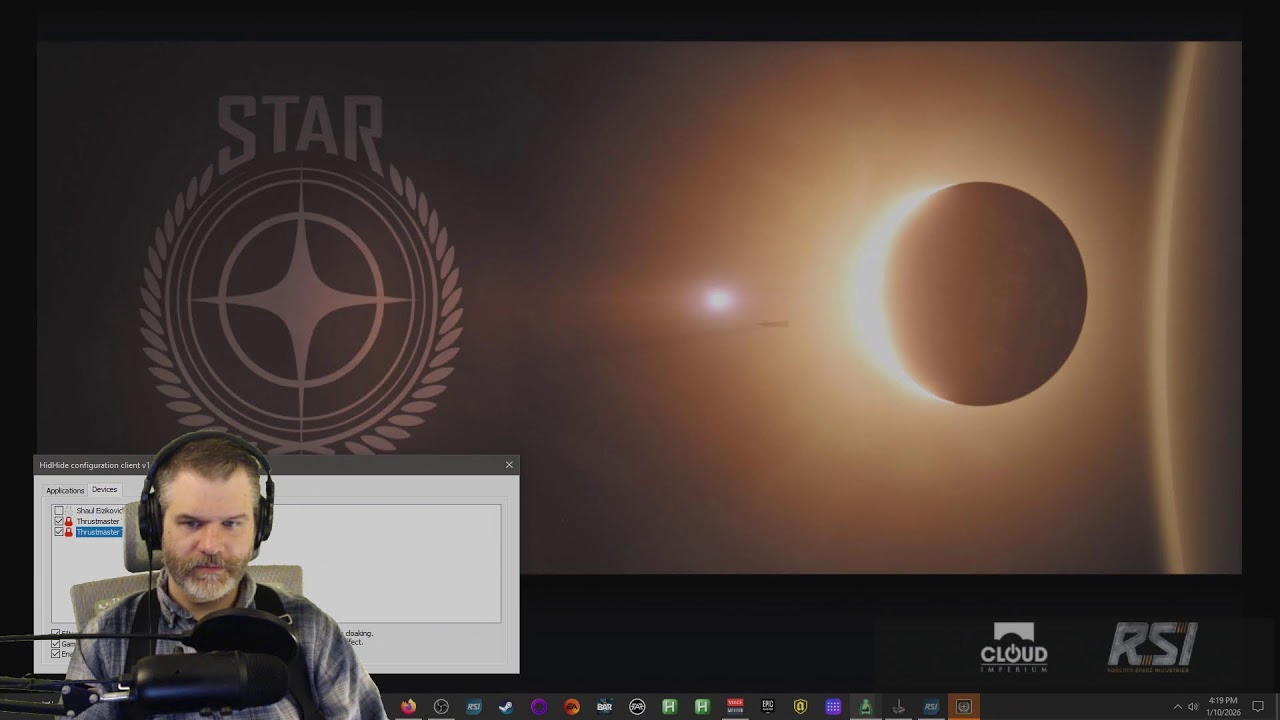Open OBS Studio from the taskbar
1280x720 pixels.
(x=441, y=707)
